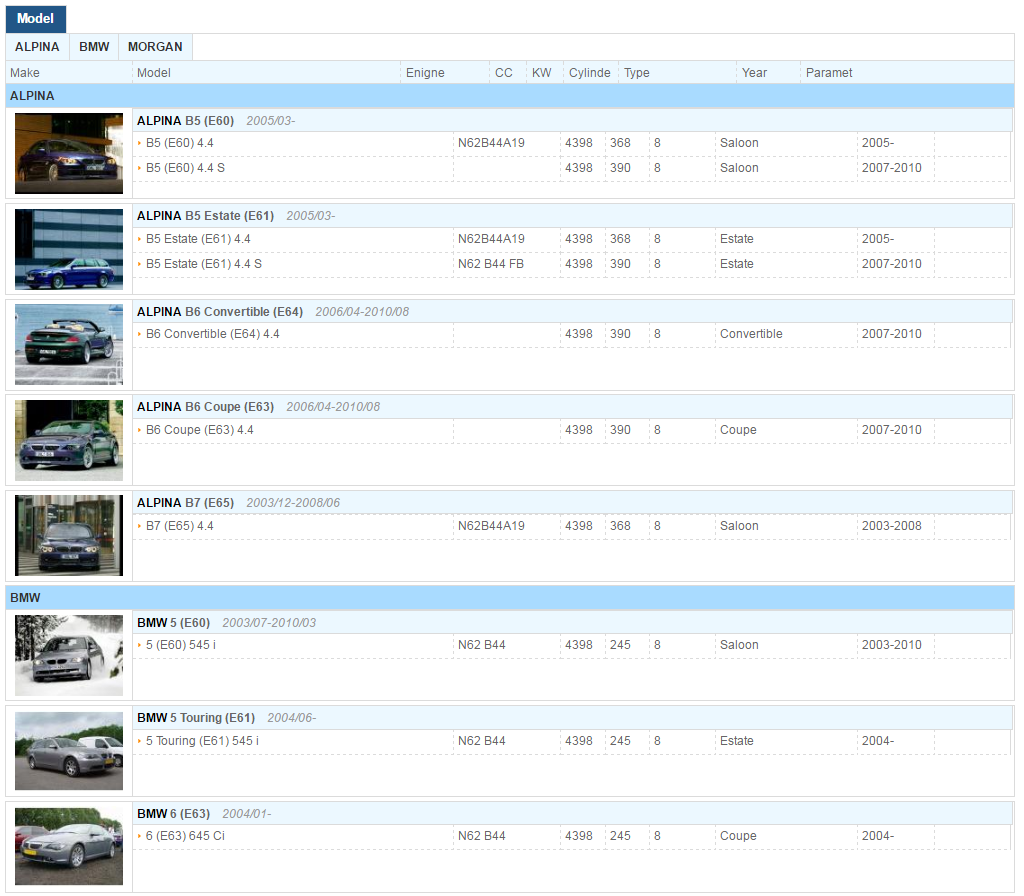Select the 5 (E60) 545 i variant
This screenshot has width=1024, height=896.
[181, 645]
